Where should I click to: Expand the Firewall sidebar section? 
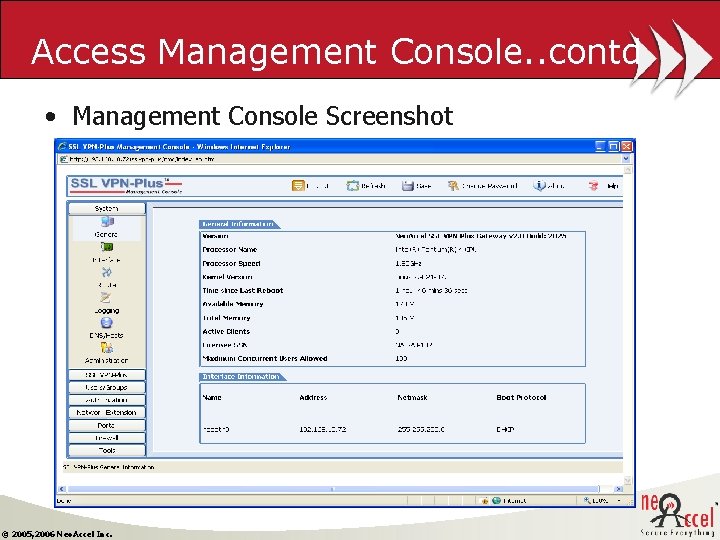click(107, 438)
